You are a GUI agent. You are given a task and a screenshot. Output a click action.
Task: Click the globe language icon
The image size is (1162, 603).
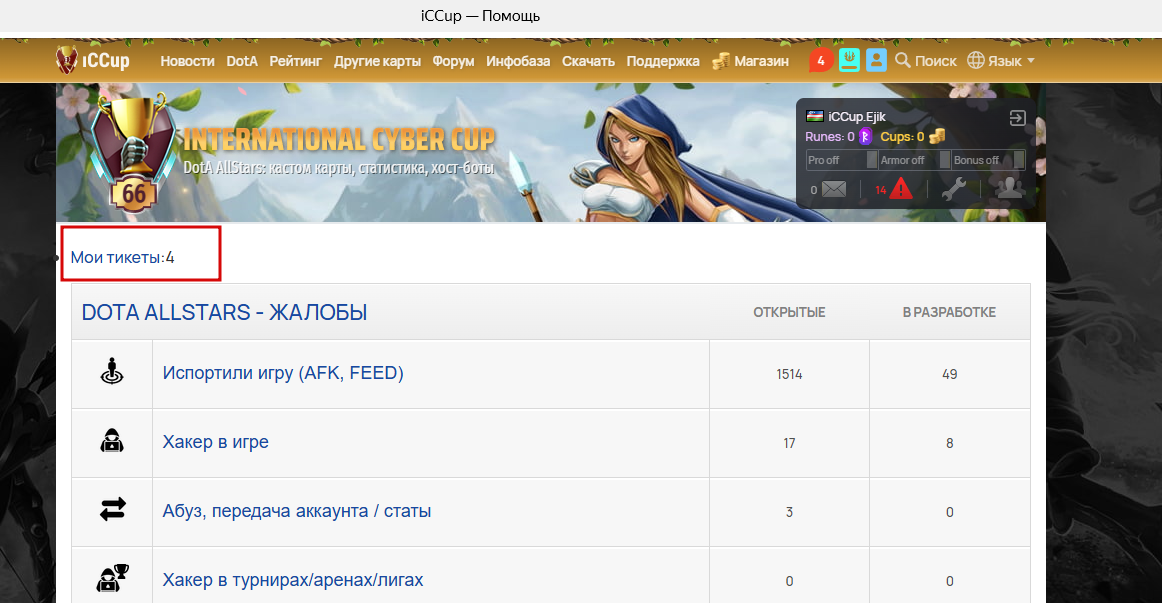point(976,61)
